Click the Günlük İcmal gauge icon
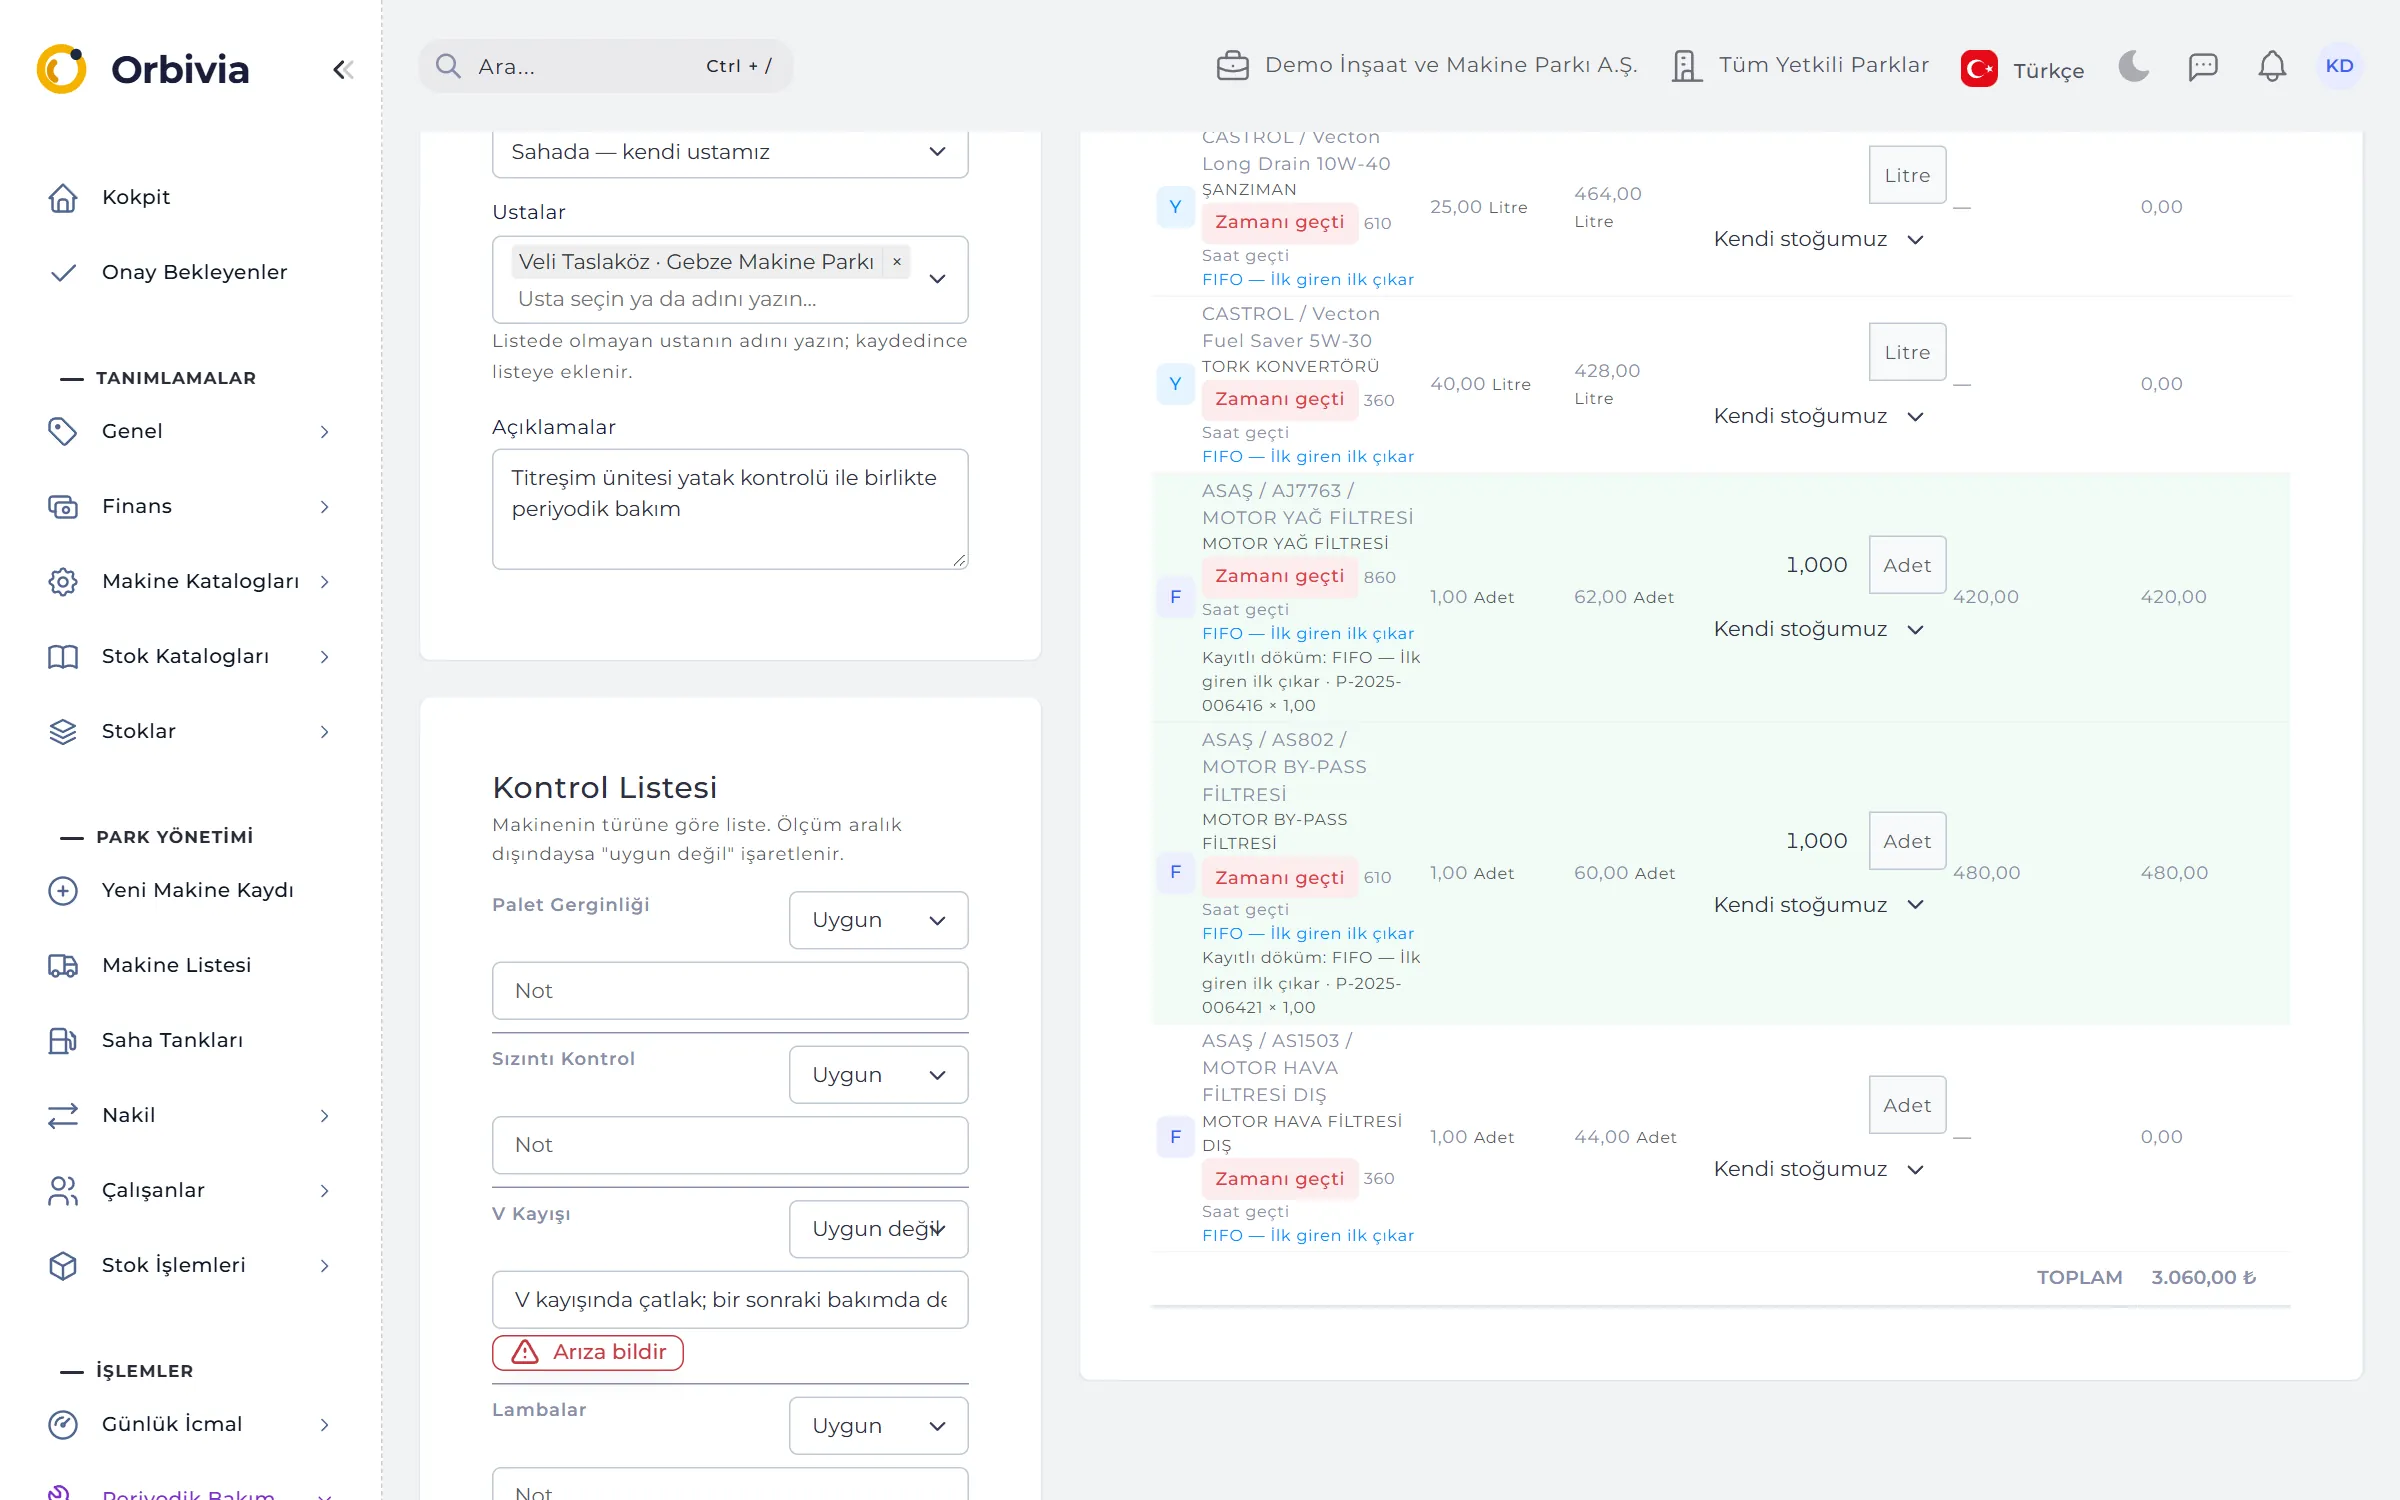This screenshot has width=2400, height=1500. [x=63, y=1424]
